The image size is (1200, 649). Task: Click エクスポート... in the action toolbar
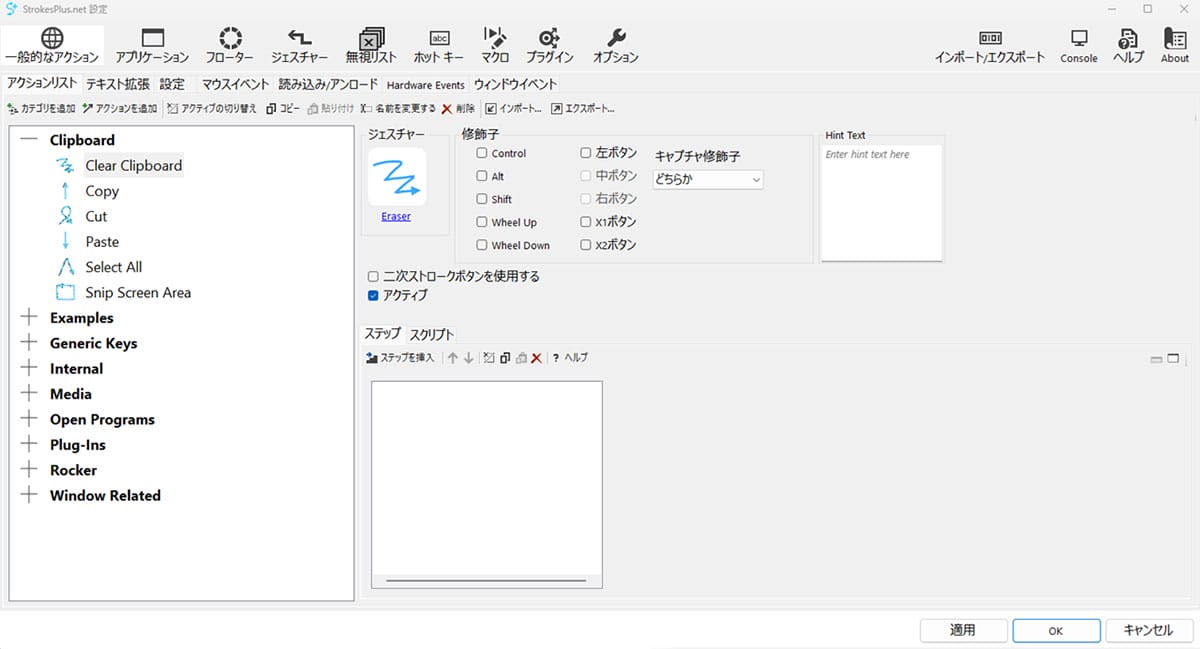click(x=582, y=108)
